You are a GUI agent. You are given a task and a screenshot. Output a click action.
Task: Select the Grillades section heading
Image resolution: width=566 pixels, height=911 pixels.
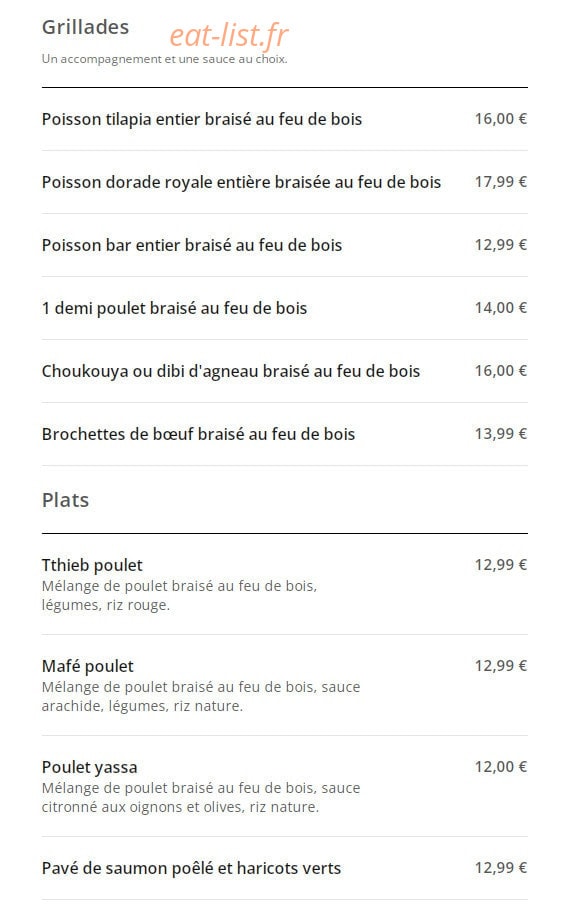[85, 27]
